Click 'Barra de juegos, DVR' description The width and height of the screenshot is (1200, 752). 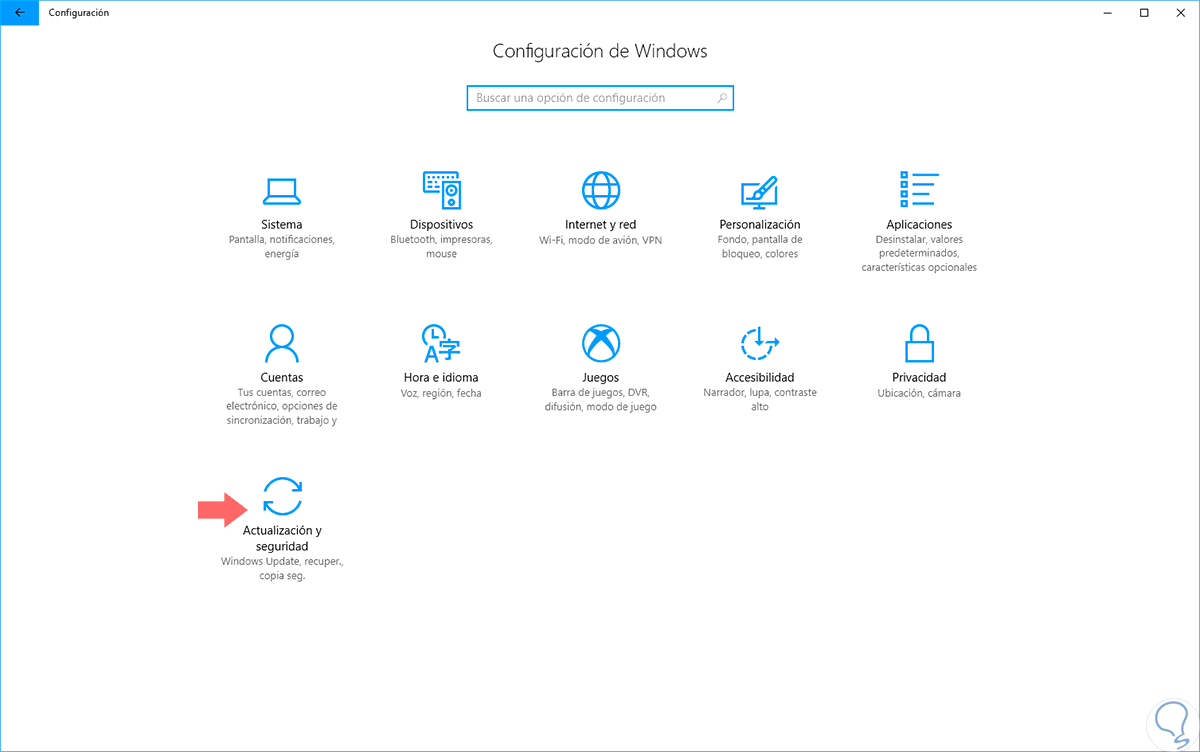point(601,400)
